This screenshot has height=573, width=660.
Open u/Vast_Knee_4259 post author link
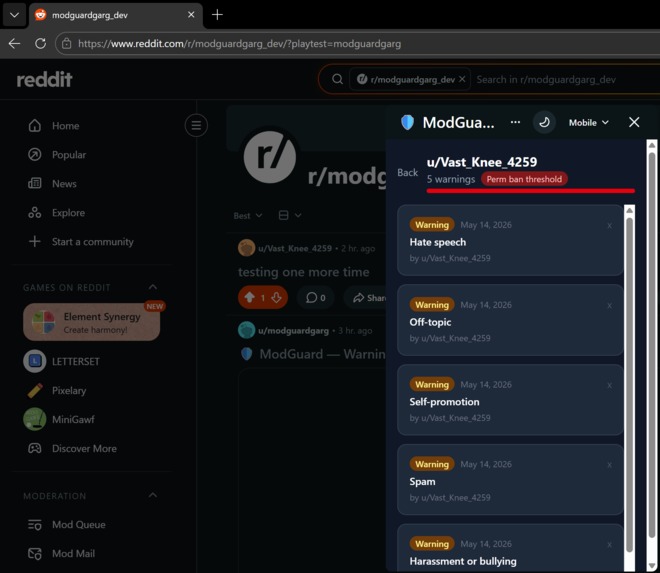[x=295, y=248]
